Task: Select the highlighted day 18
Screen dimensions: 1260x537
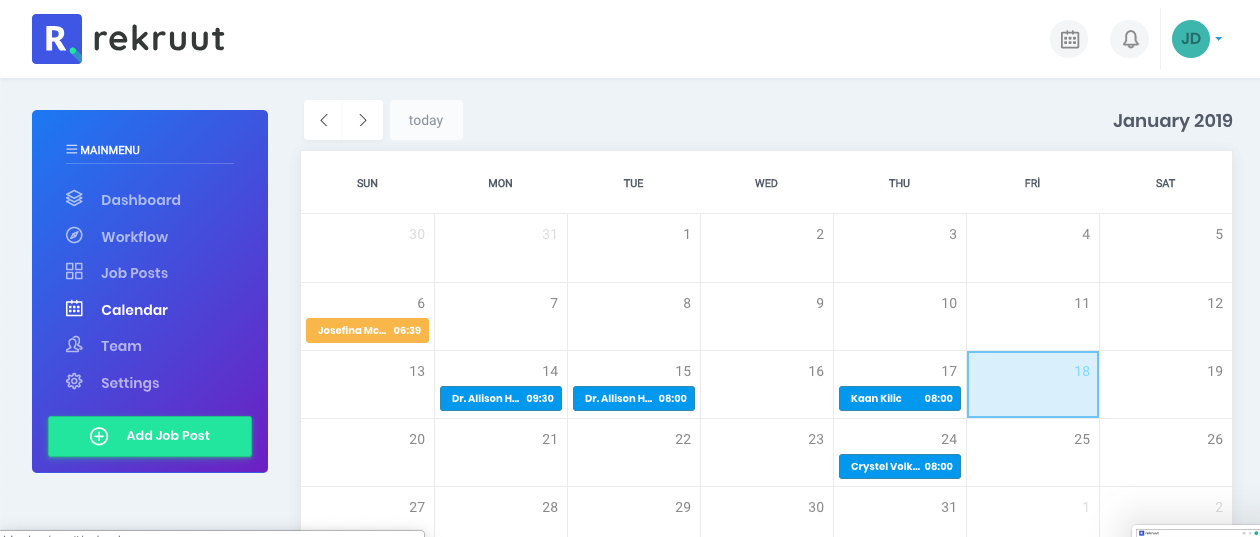Action: pyautogui.click(x=1033, y=384)
